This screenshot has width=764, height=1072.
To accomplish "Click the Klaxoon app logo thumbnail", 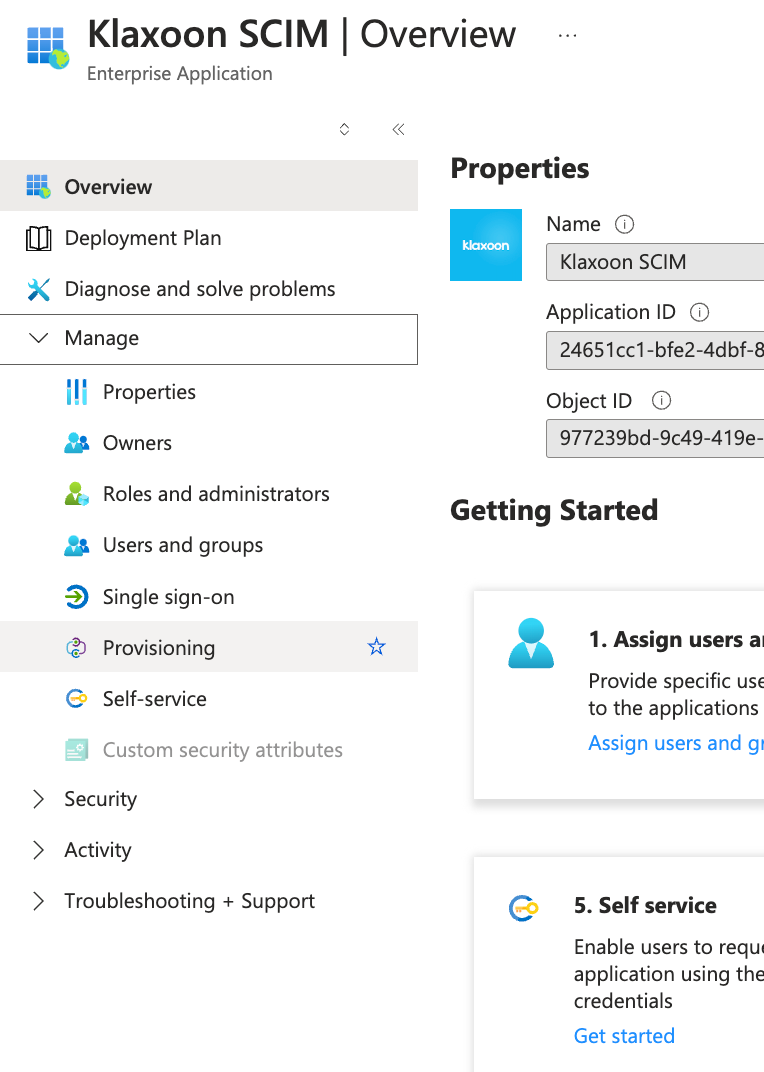I will [486, 245].
